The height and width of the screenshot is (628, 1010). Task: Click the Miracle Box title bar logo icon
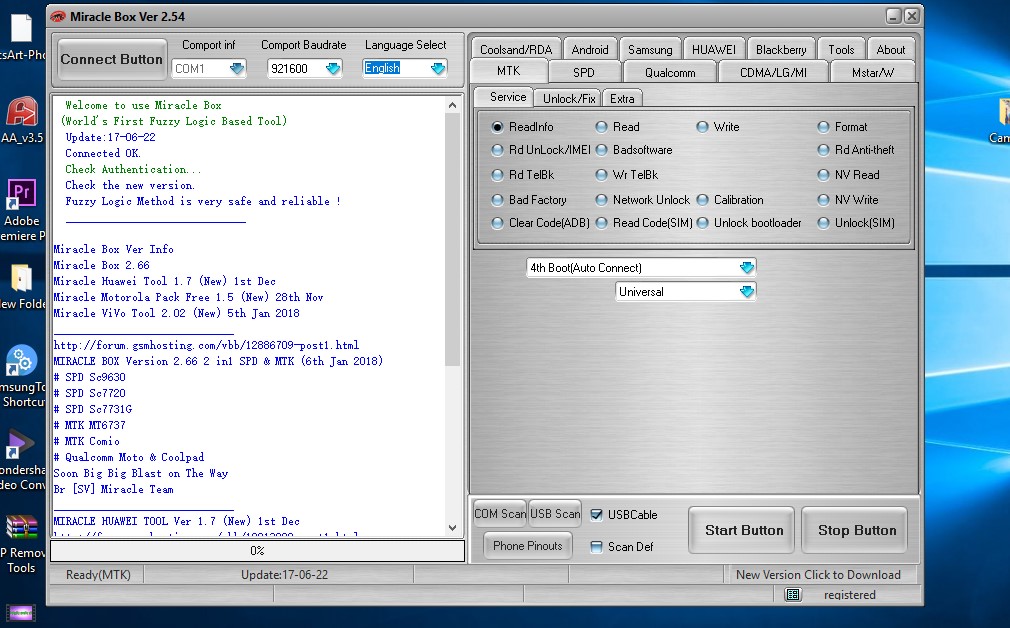click(x=58, y=17)
